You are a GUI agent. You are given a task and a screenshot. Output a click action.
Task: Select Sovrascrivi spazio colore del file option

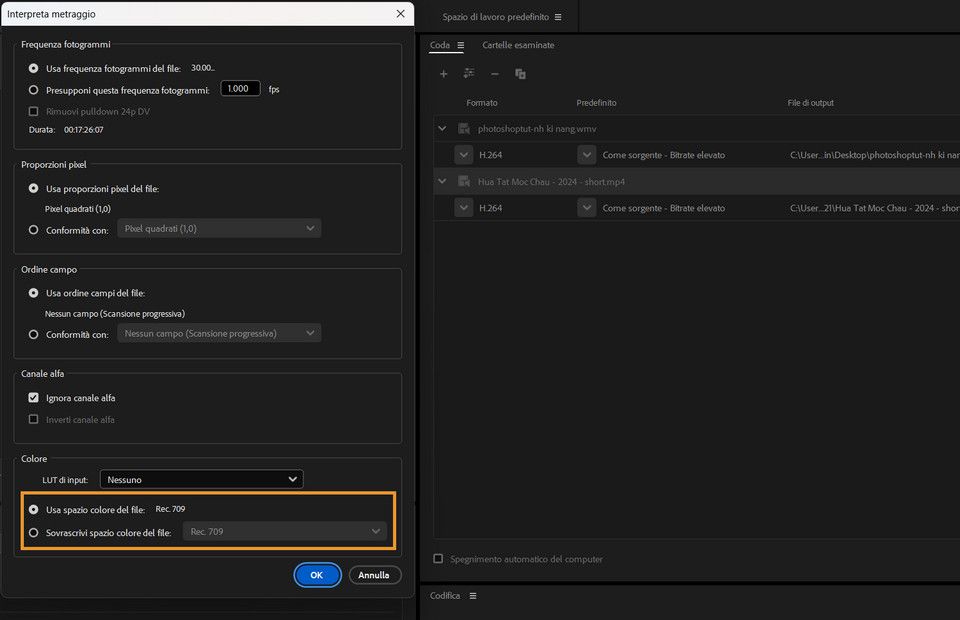(x=33, y=531)
